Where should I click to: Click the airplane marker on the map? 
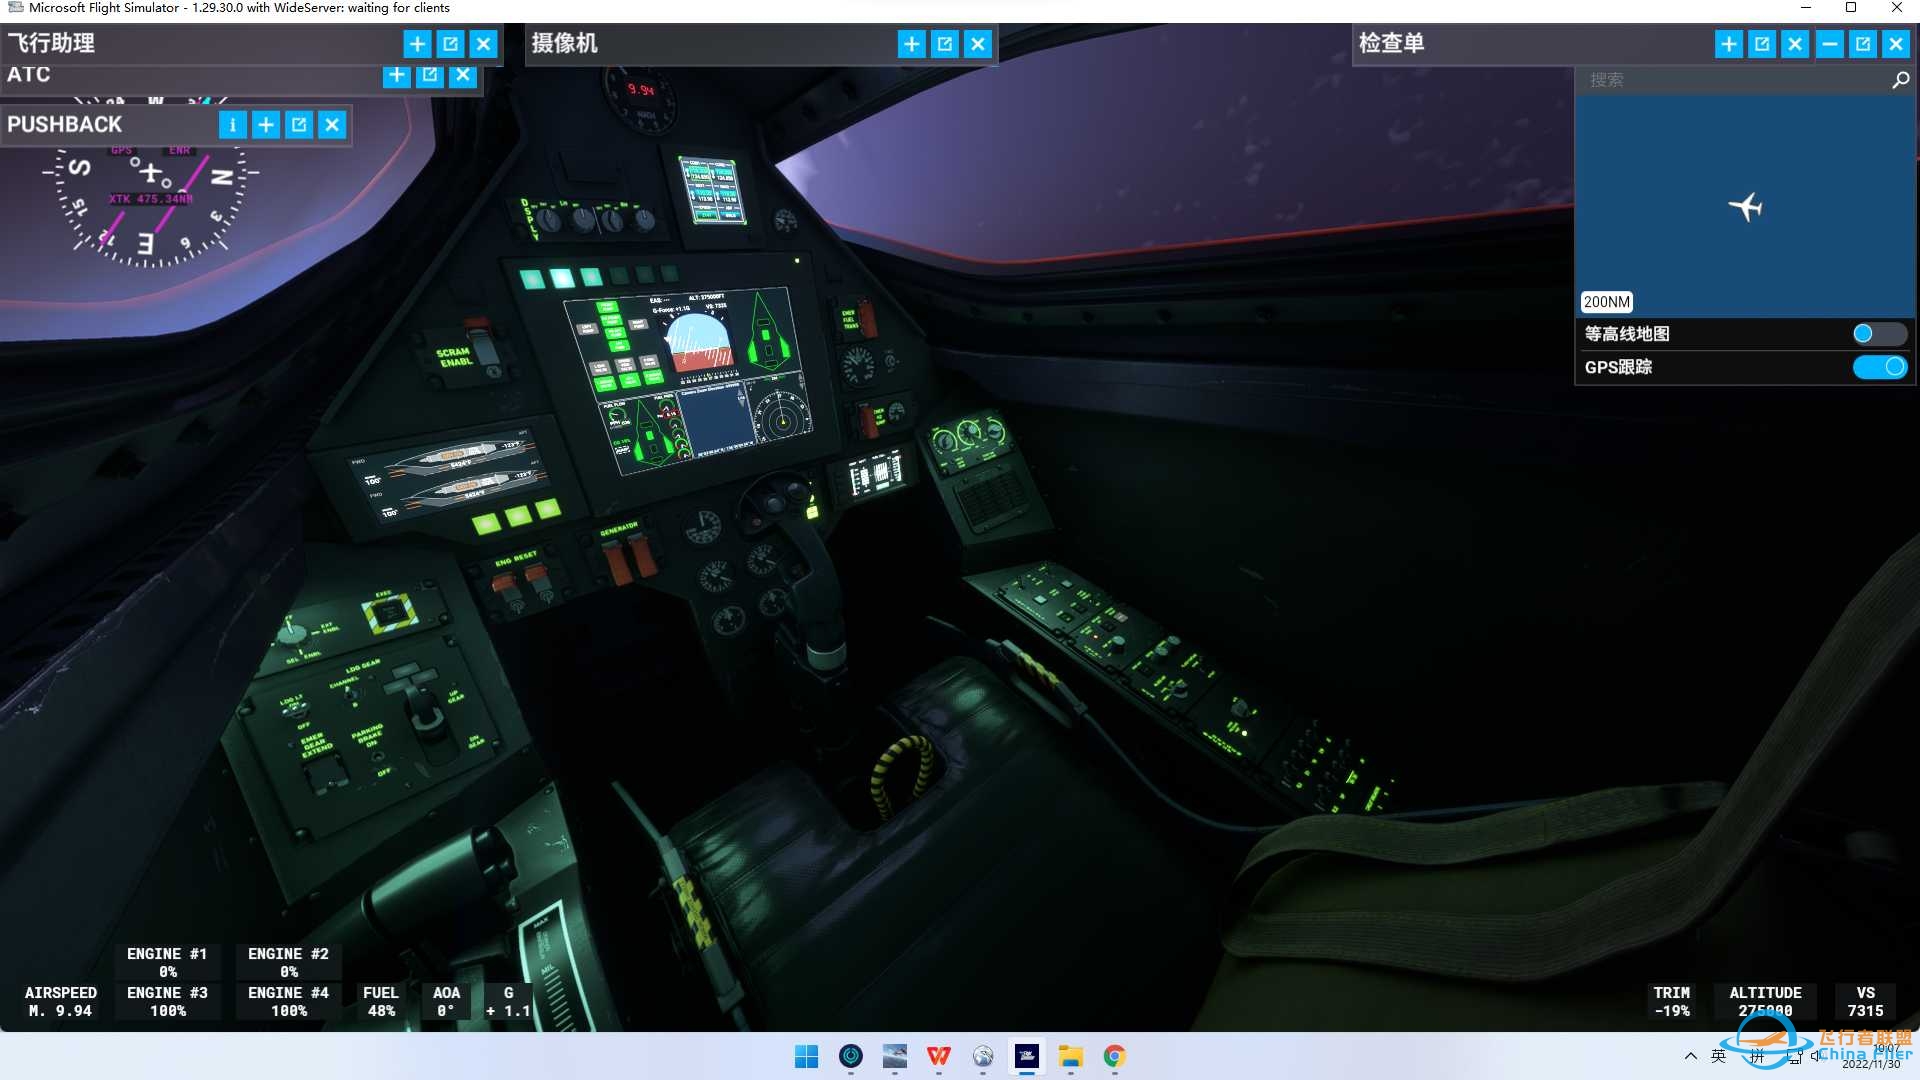[x=1746, y=207]
